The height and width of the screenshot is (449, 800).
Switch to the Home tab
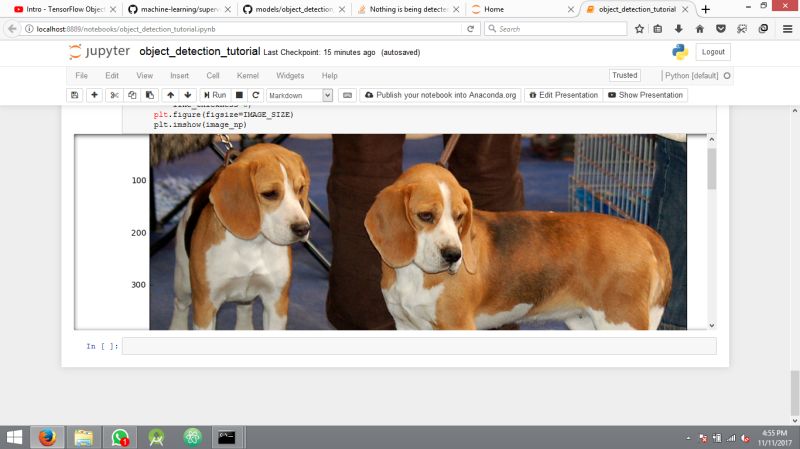[x=522, y=9]
